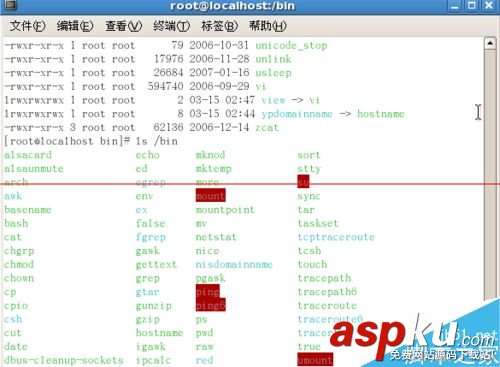Click the highlighted mount entry

pyautogui.click(x=210, y=196)
